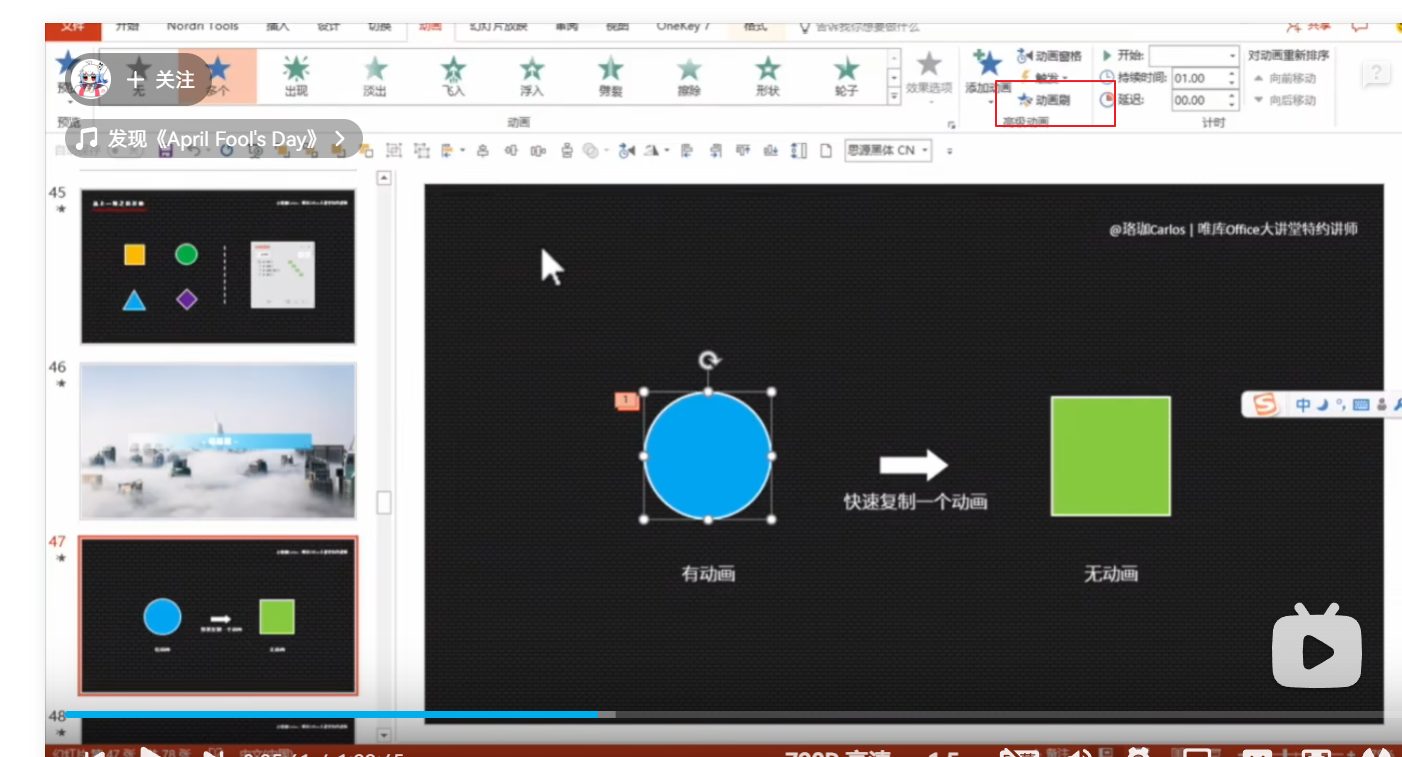Increase 持续时间 with up spinner
This screenshot has width=1402, height=757.
coord(1232,73)
